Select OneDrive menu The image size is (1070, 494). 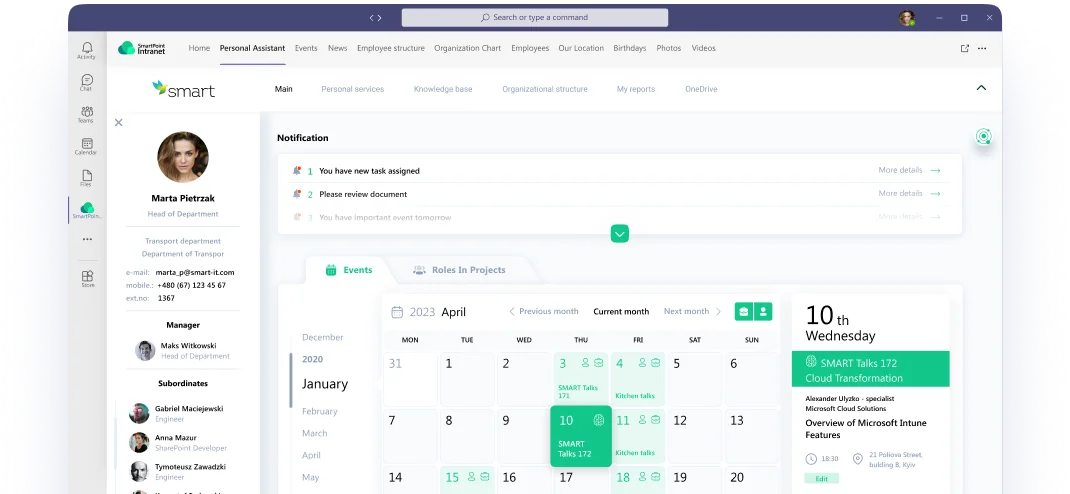701,89
